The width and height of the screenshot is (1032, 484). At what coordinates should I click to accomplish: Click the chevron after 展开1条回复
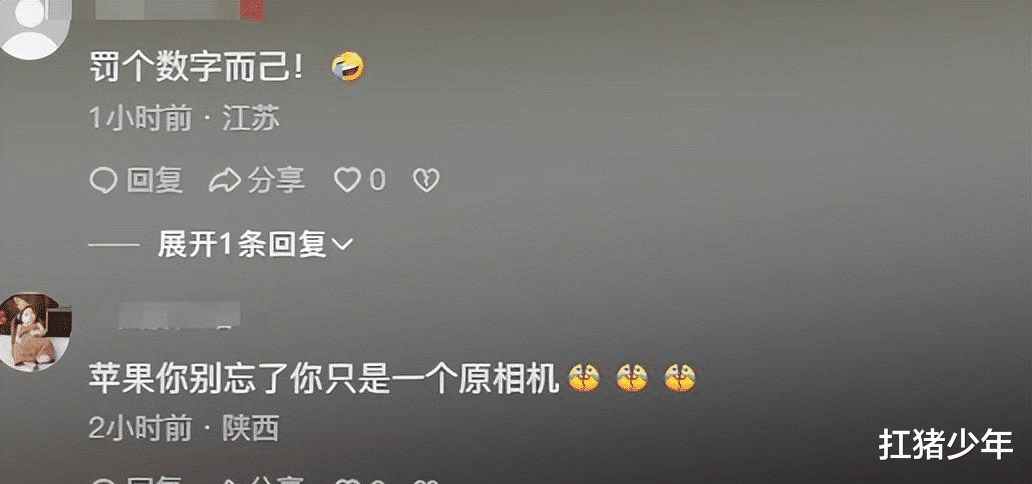pos(342,246)
